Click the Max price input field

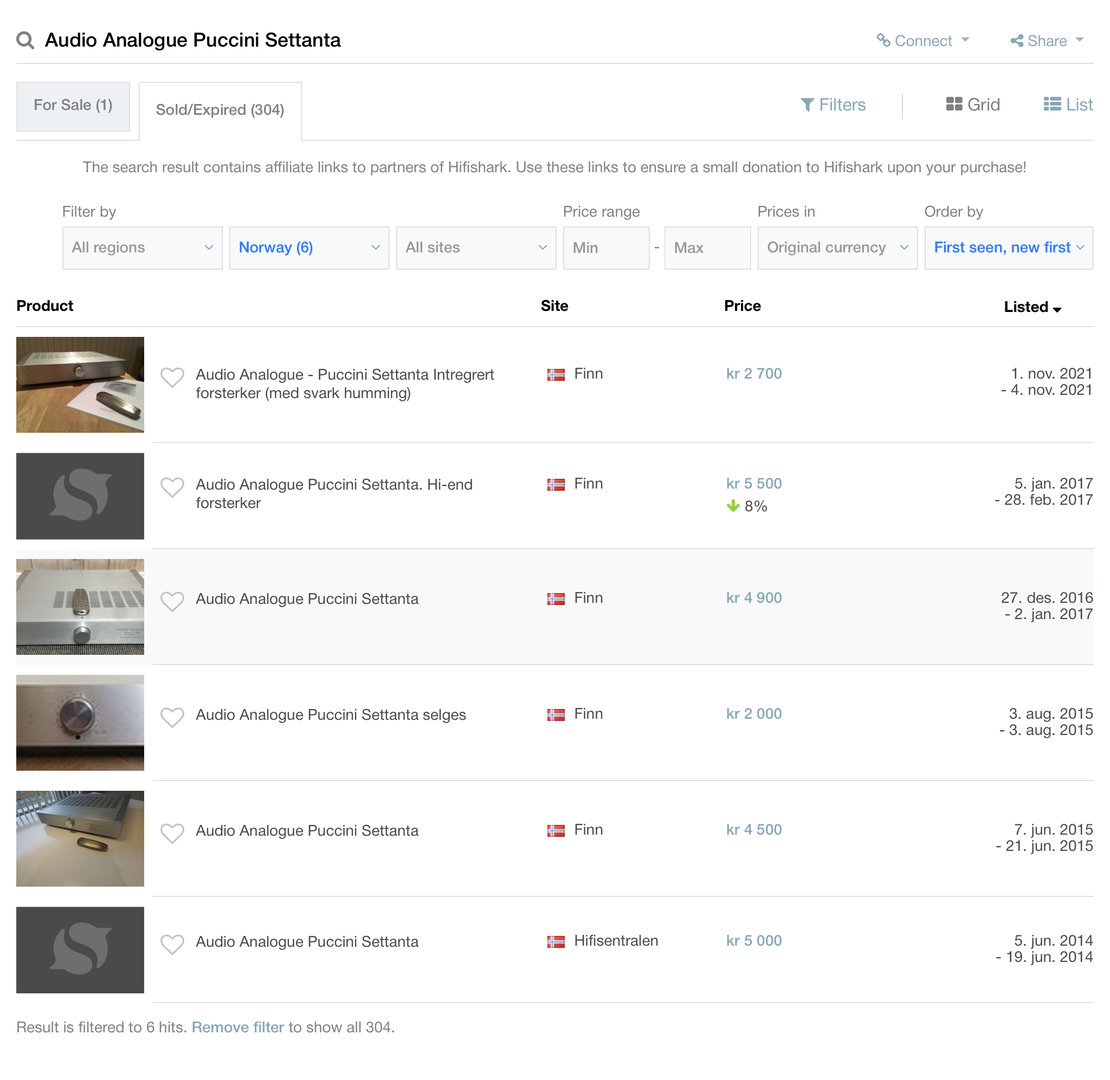click(x=707, y=248)
